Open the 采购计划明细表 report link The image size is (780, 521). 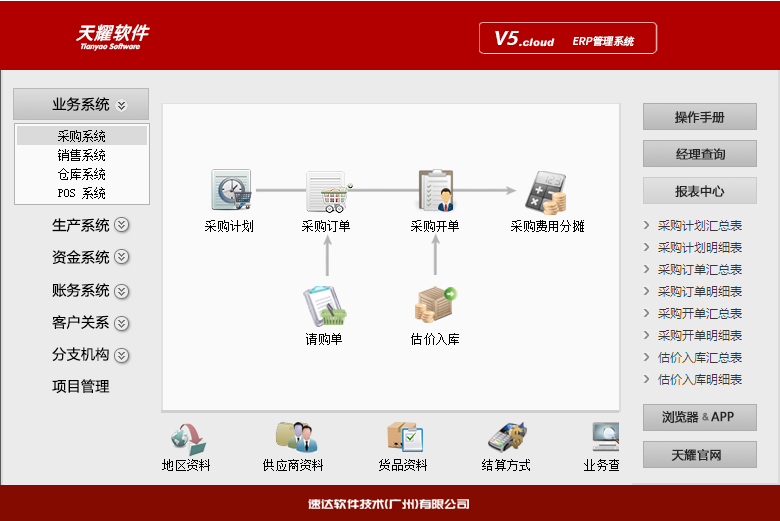coord(700,247)
